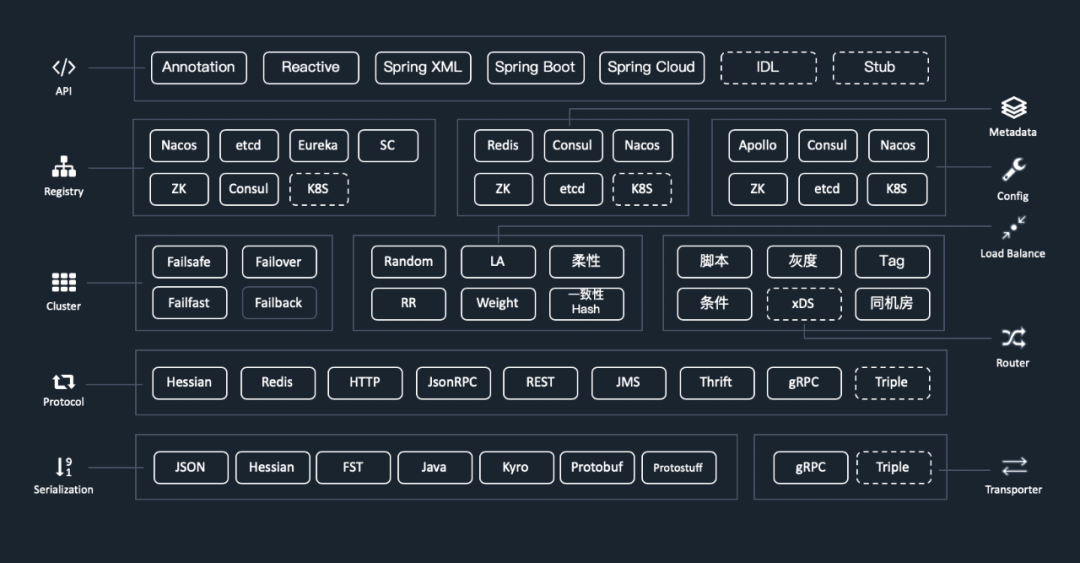Image resolution: width=1080 pixels, height=563 pixels.
Task: Select the Weight box
Action: (498, 303)
